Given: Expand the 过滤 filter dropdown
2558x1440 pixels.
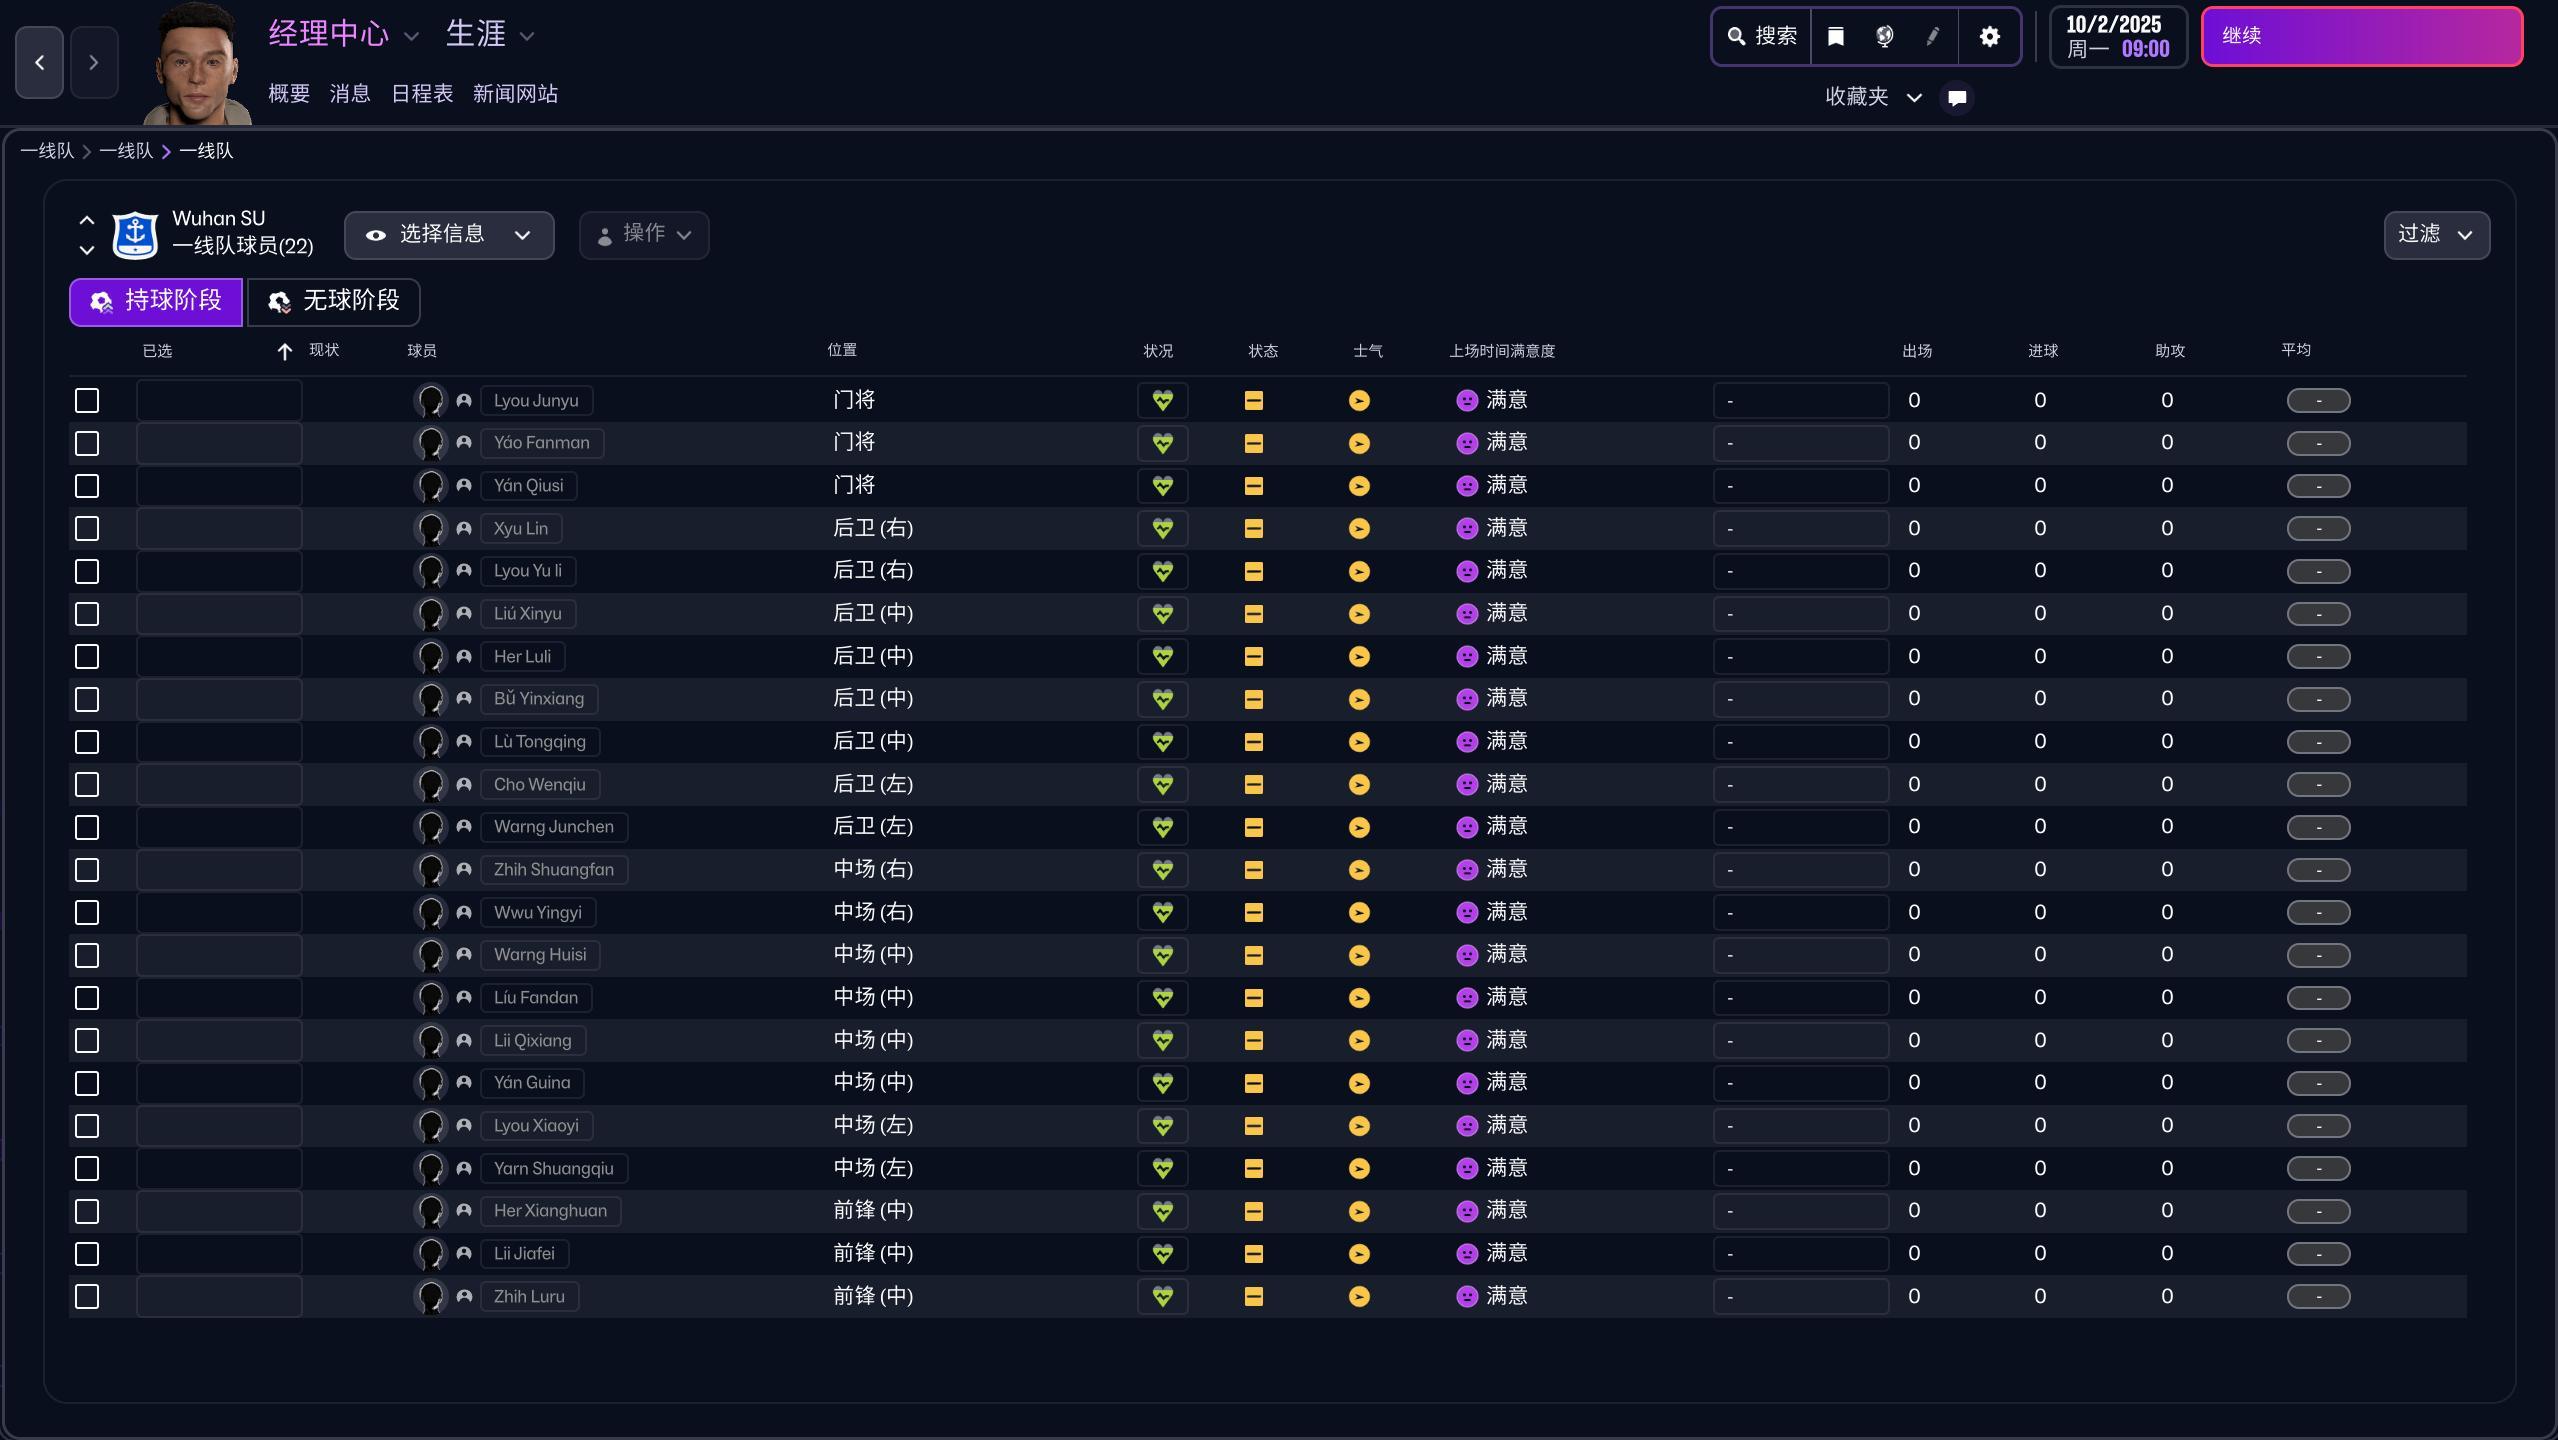Looking at the screenshot, I should coord(2434,235).
